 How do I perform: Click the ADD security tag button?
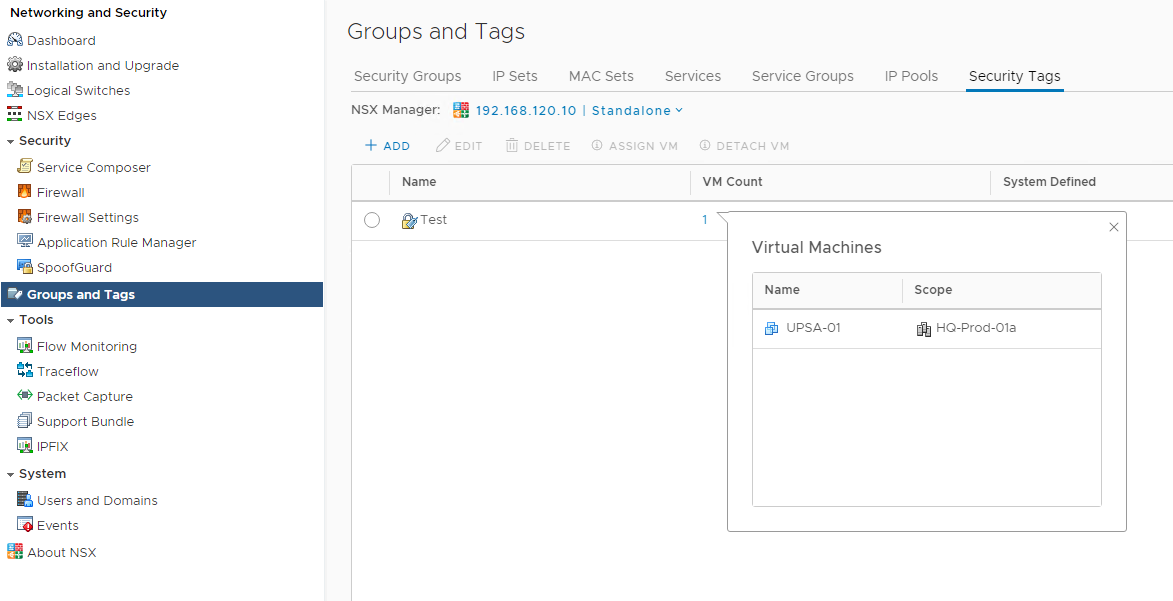pos(387,146)
